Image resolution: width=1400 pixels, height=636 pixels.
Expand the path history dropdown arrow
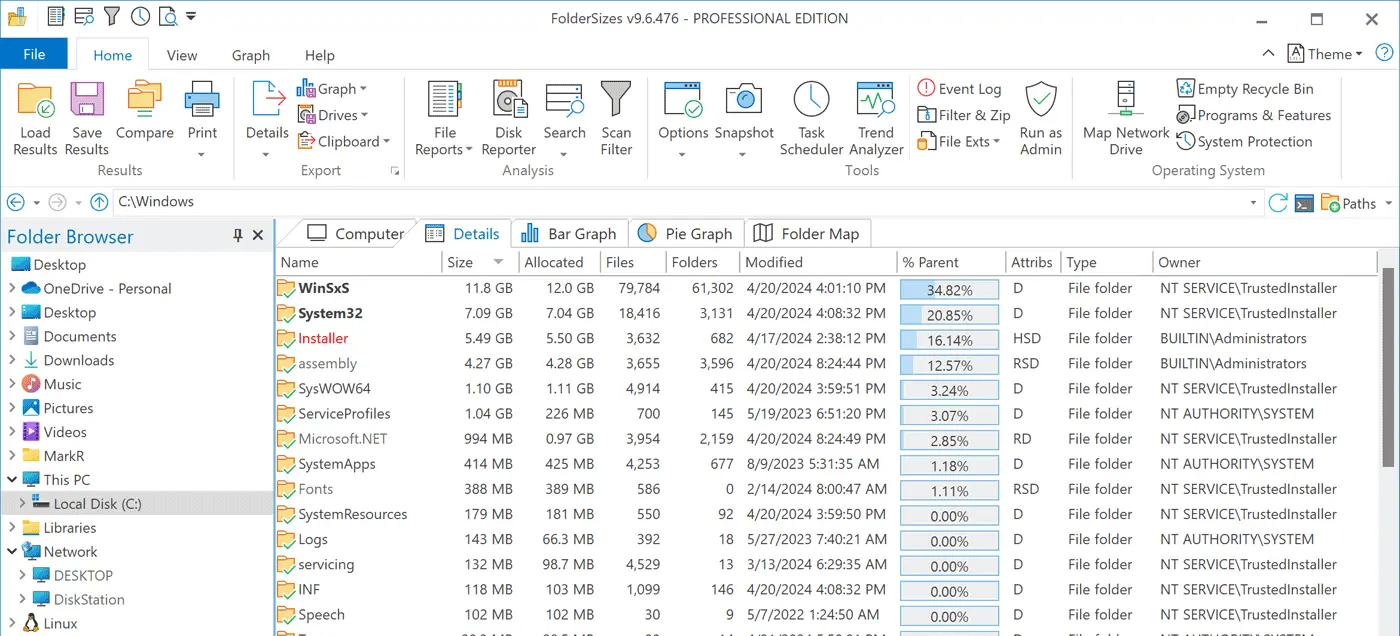[1254, 203]
